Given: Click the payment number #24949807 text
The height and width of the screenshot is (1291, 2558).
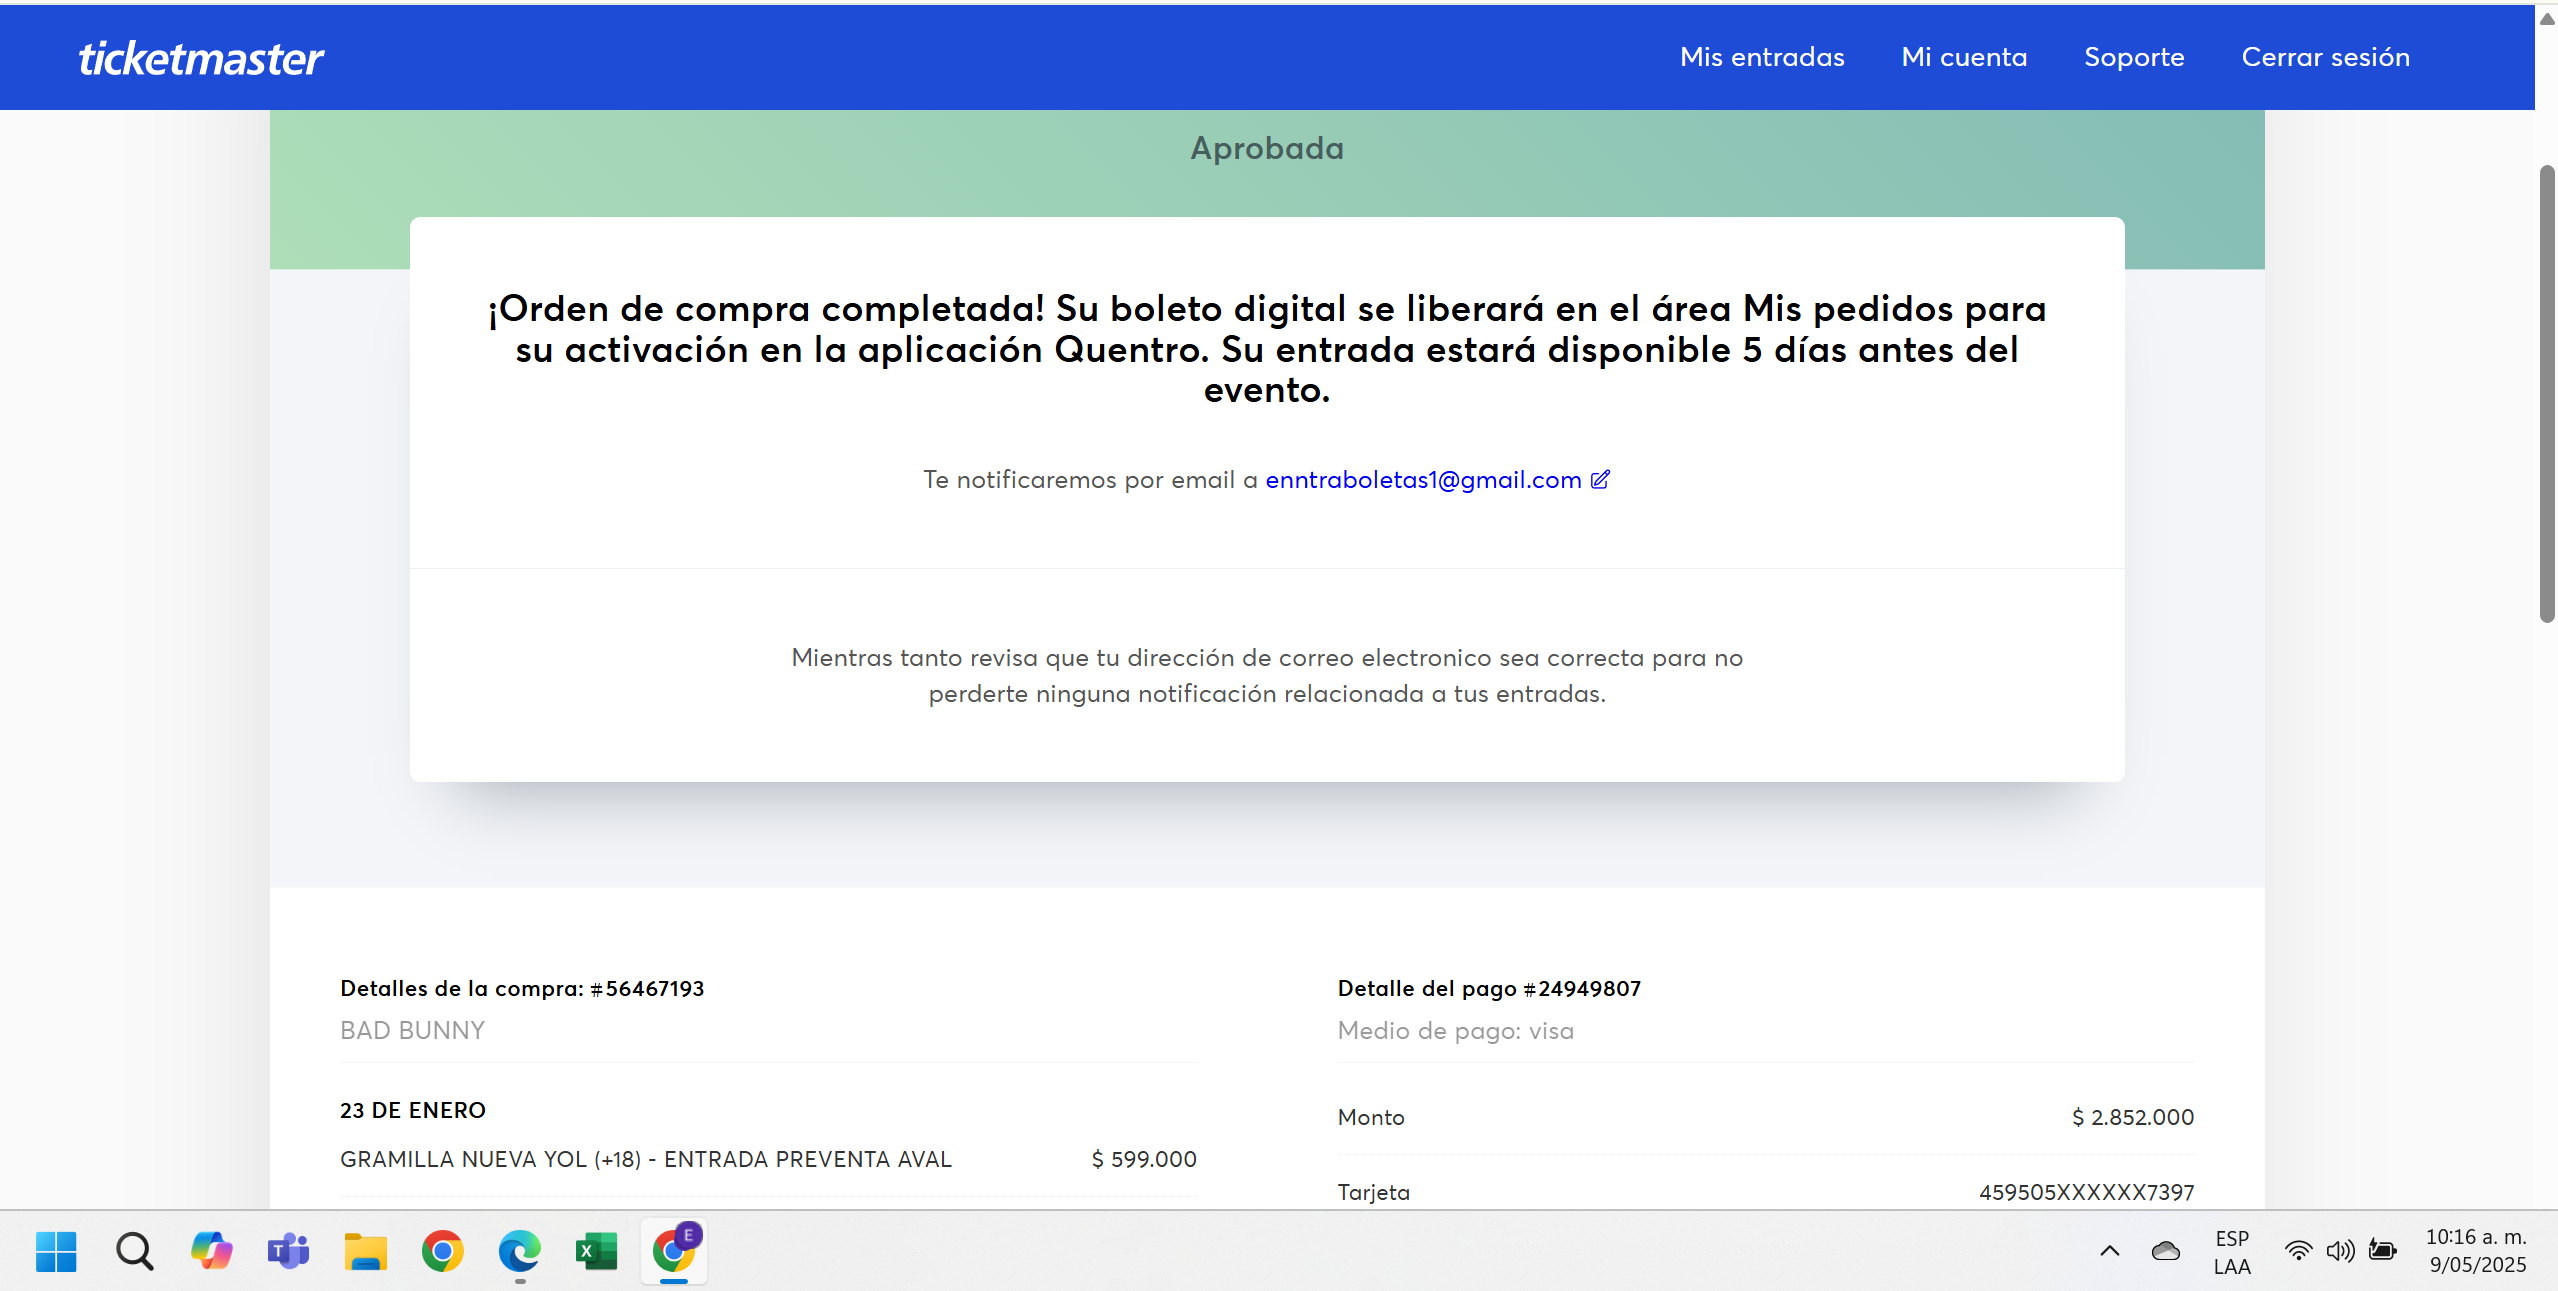Looking at the screenshot, I should [x=1582, y=988].
